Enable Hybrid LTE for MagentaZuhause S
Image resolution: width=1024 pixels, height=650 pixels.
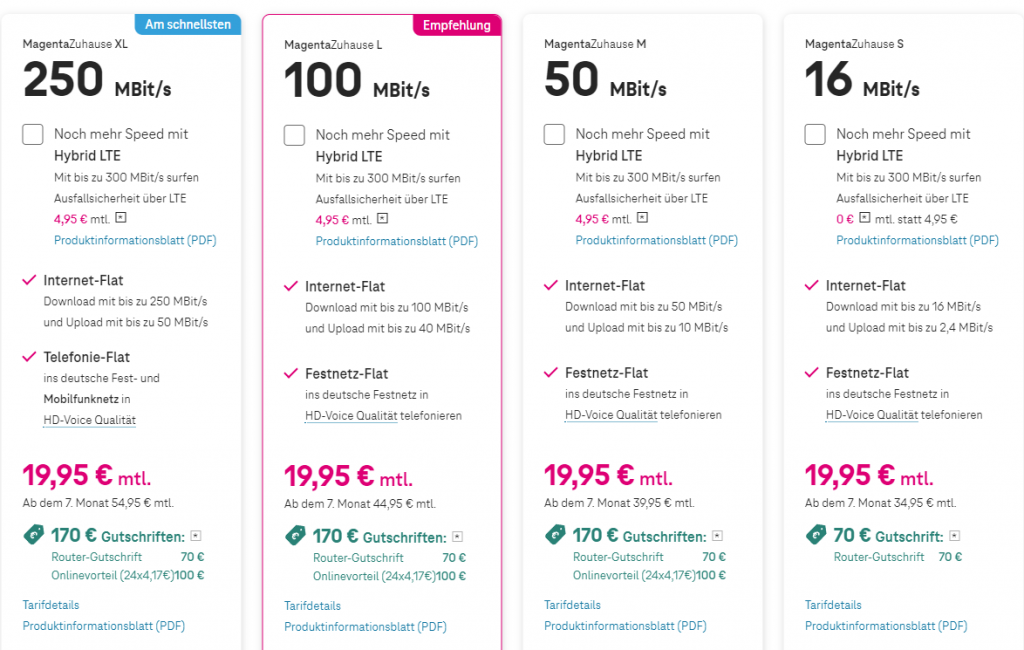(815, 134)
